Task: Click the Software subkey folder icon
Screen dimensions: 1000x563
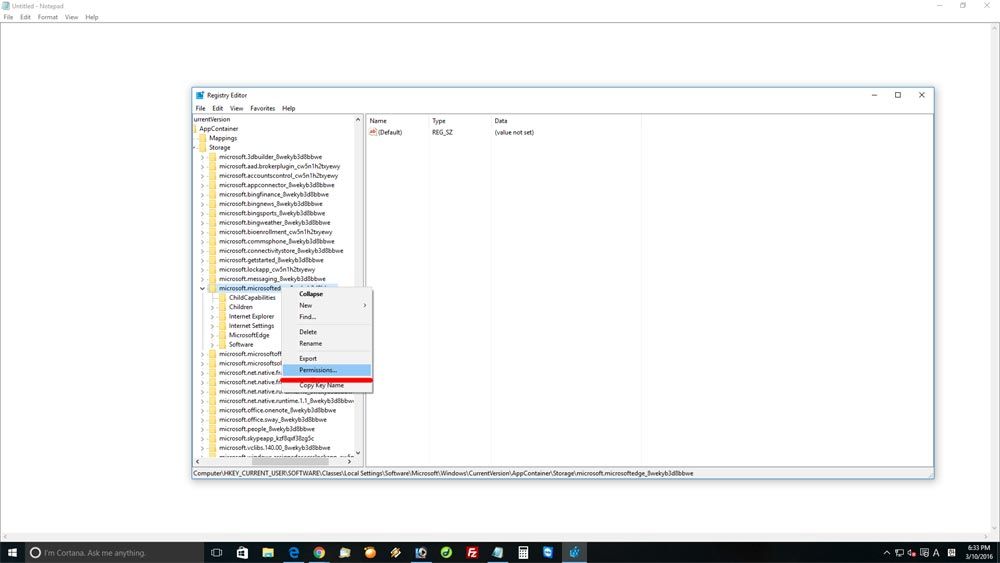Action: pyautogui.click(x=223, y=344)
